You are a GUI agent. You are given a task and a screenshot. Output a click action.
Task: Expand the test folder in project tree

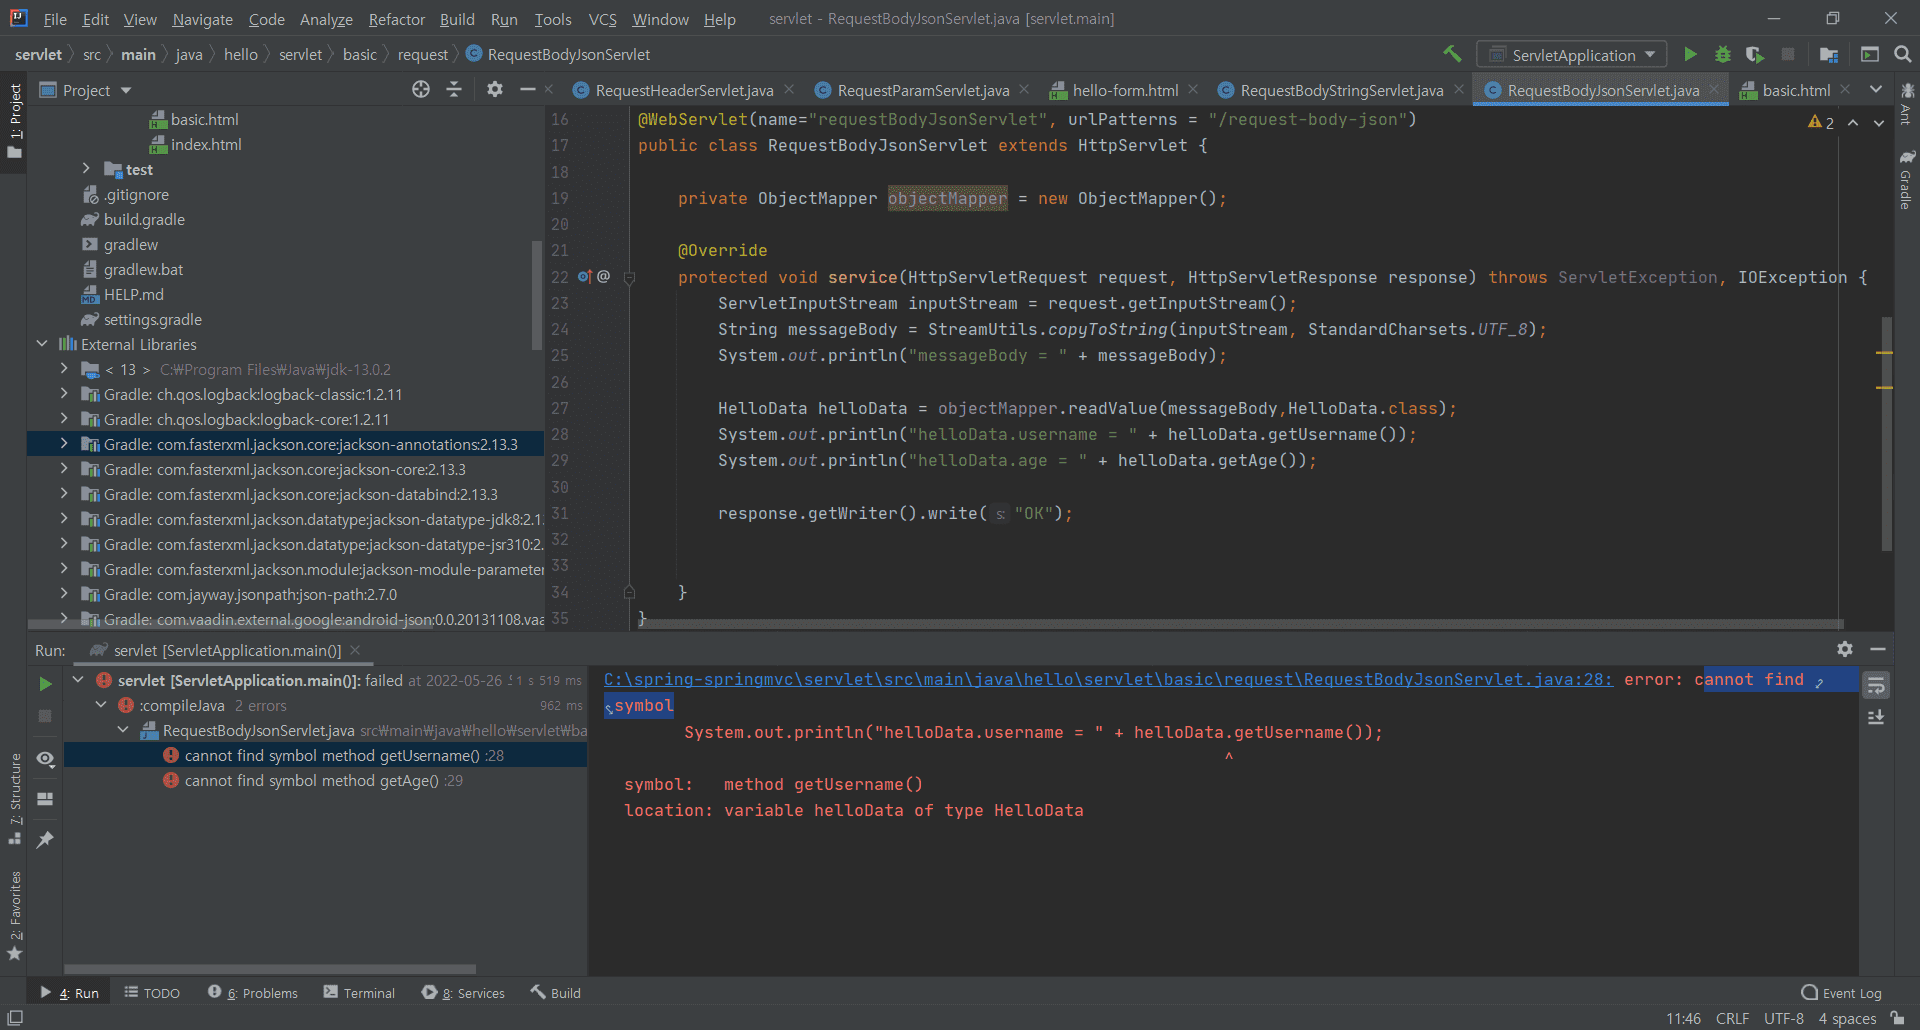[x=87, y=169]
